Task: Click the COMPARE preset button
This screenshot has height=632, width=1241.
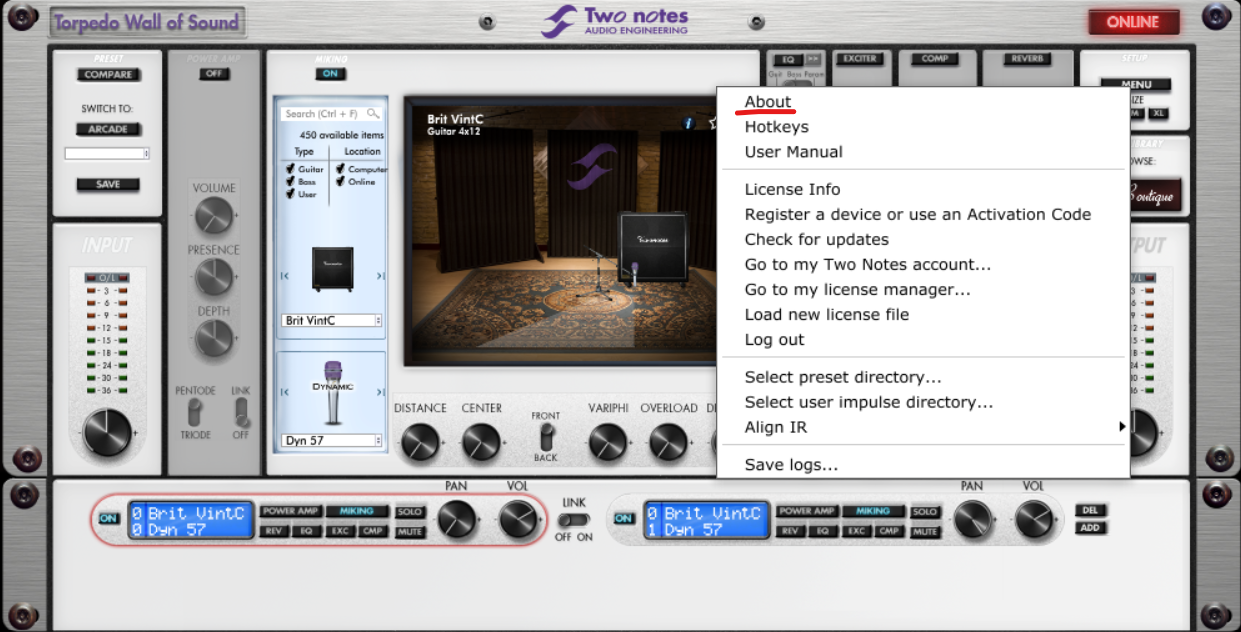Action: (108, 75)
